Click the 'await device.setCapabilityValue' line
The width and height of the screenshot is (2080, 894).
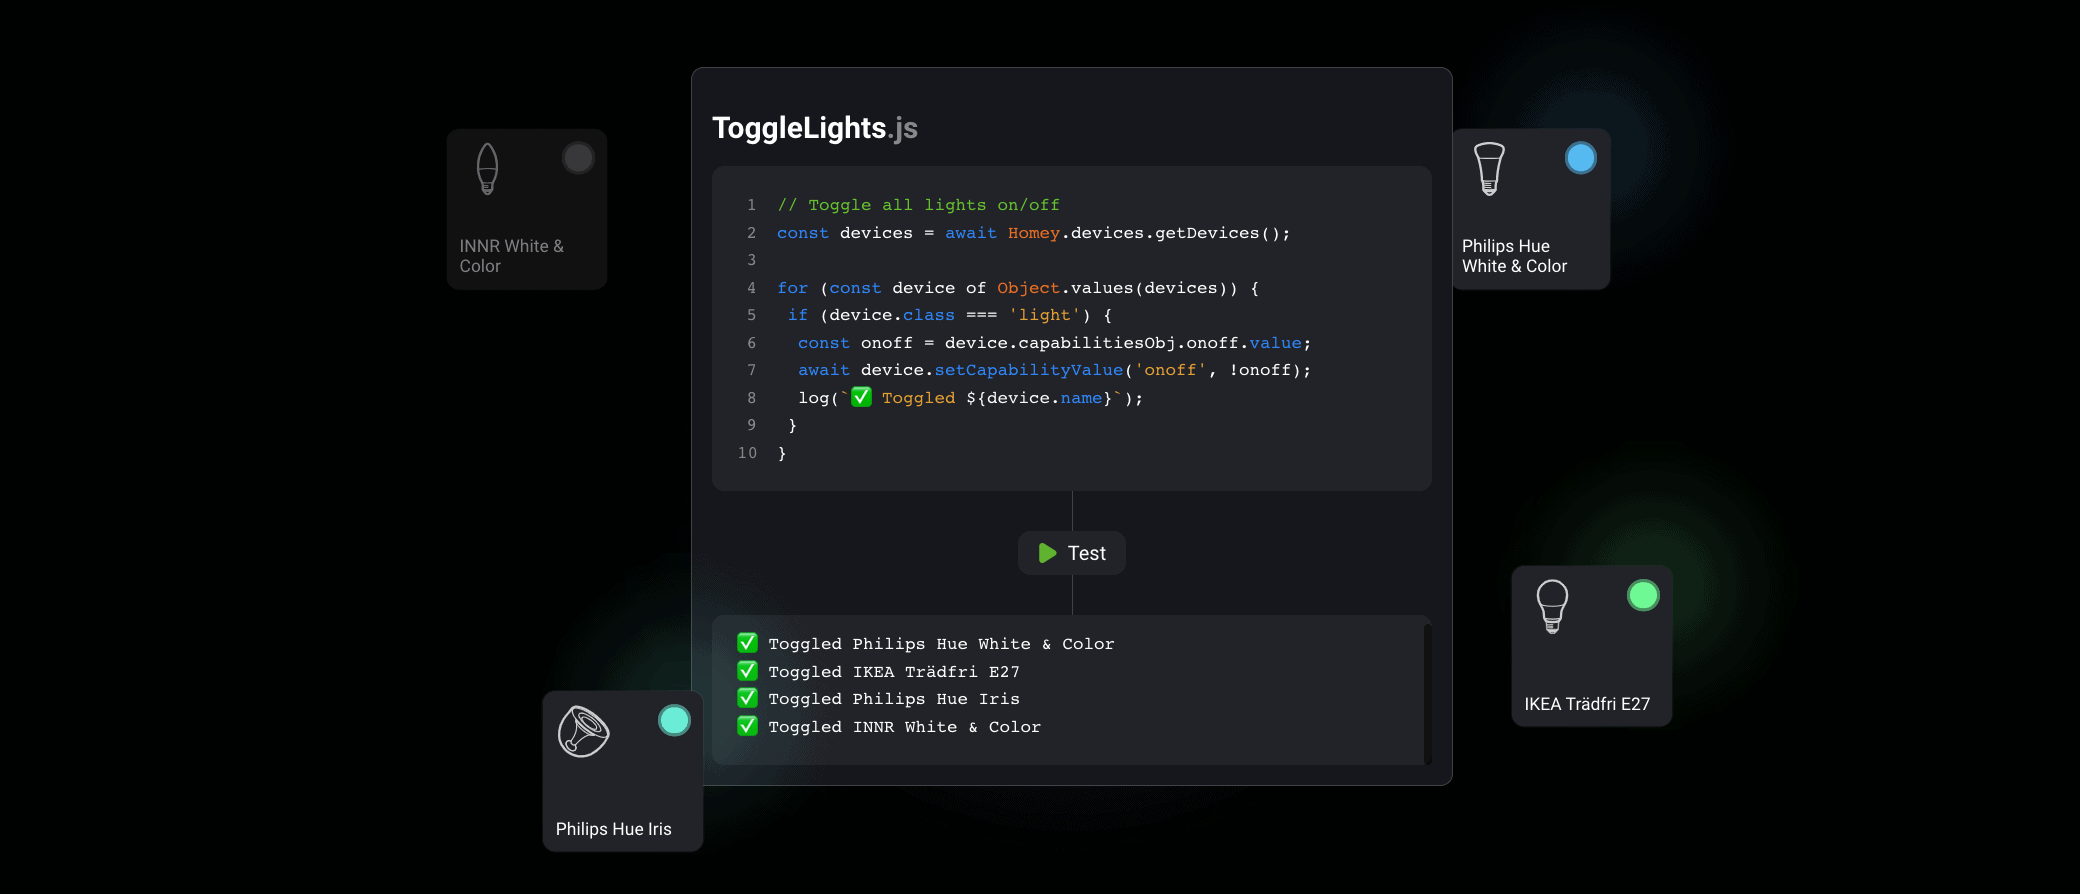pyautogui.click(x=1054, y=370)
